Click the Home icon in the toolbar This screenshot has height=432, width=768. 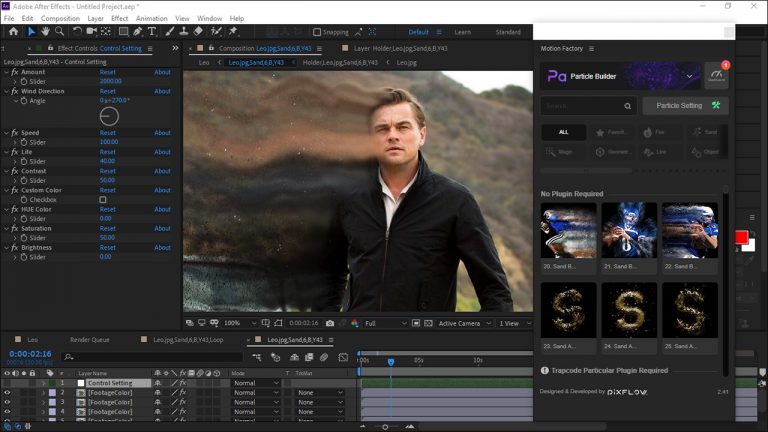pyautogui.click(x=13, y=32)
